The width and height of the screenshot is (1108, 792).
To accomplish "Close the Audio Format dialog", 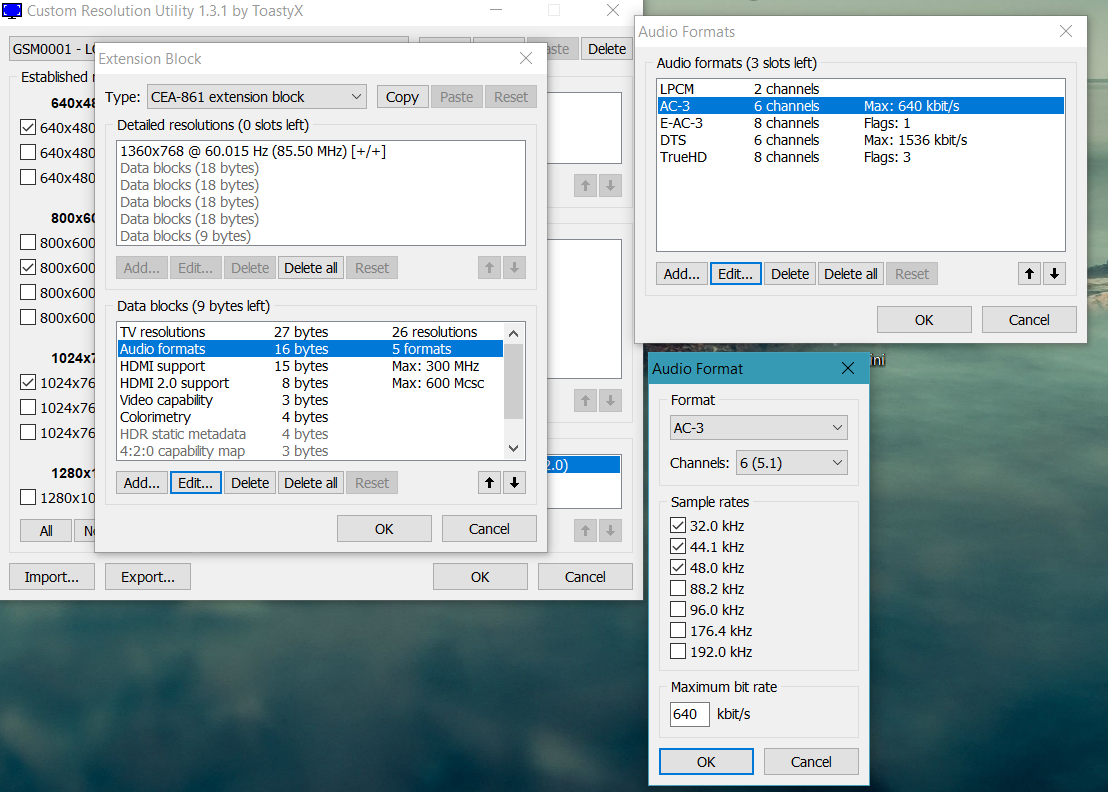I will coord(848,368).
